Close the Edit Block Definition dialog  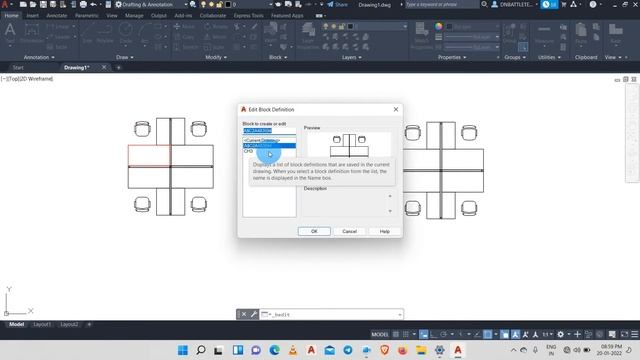tap(396, 109)
